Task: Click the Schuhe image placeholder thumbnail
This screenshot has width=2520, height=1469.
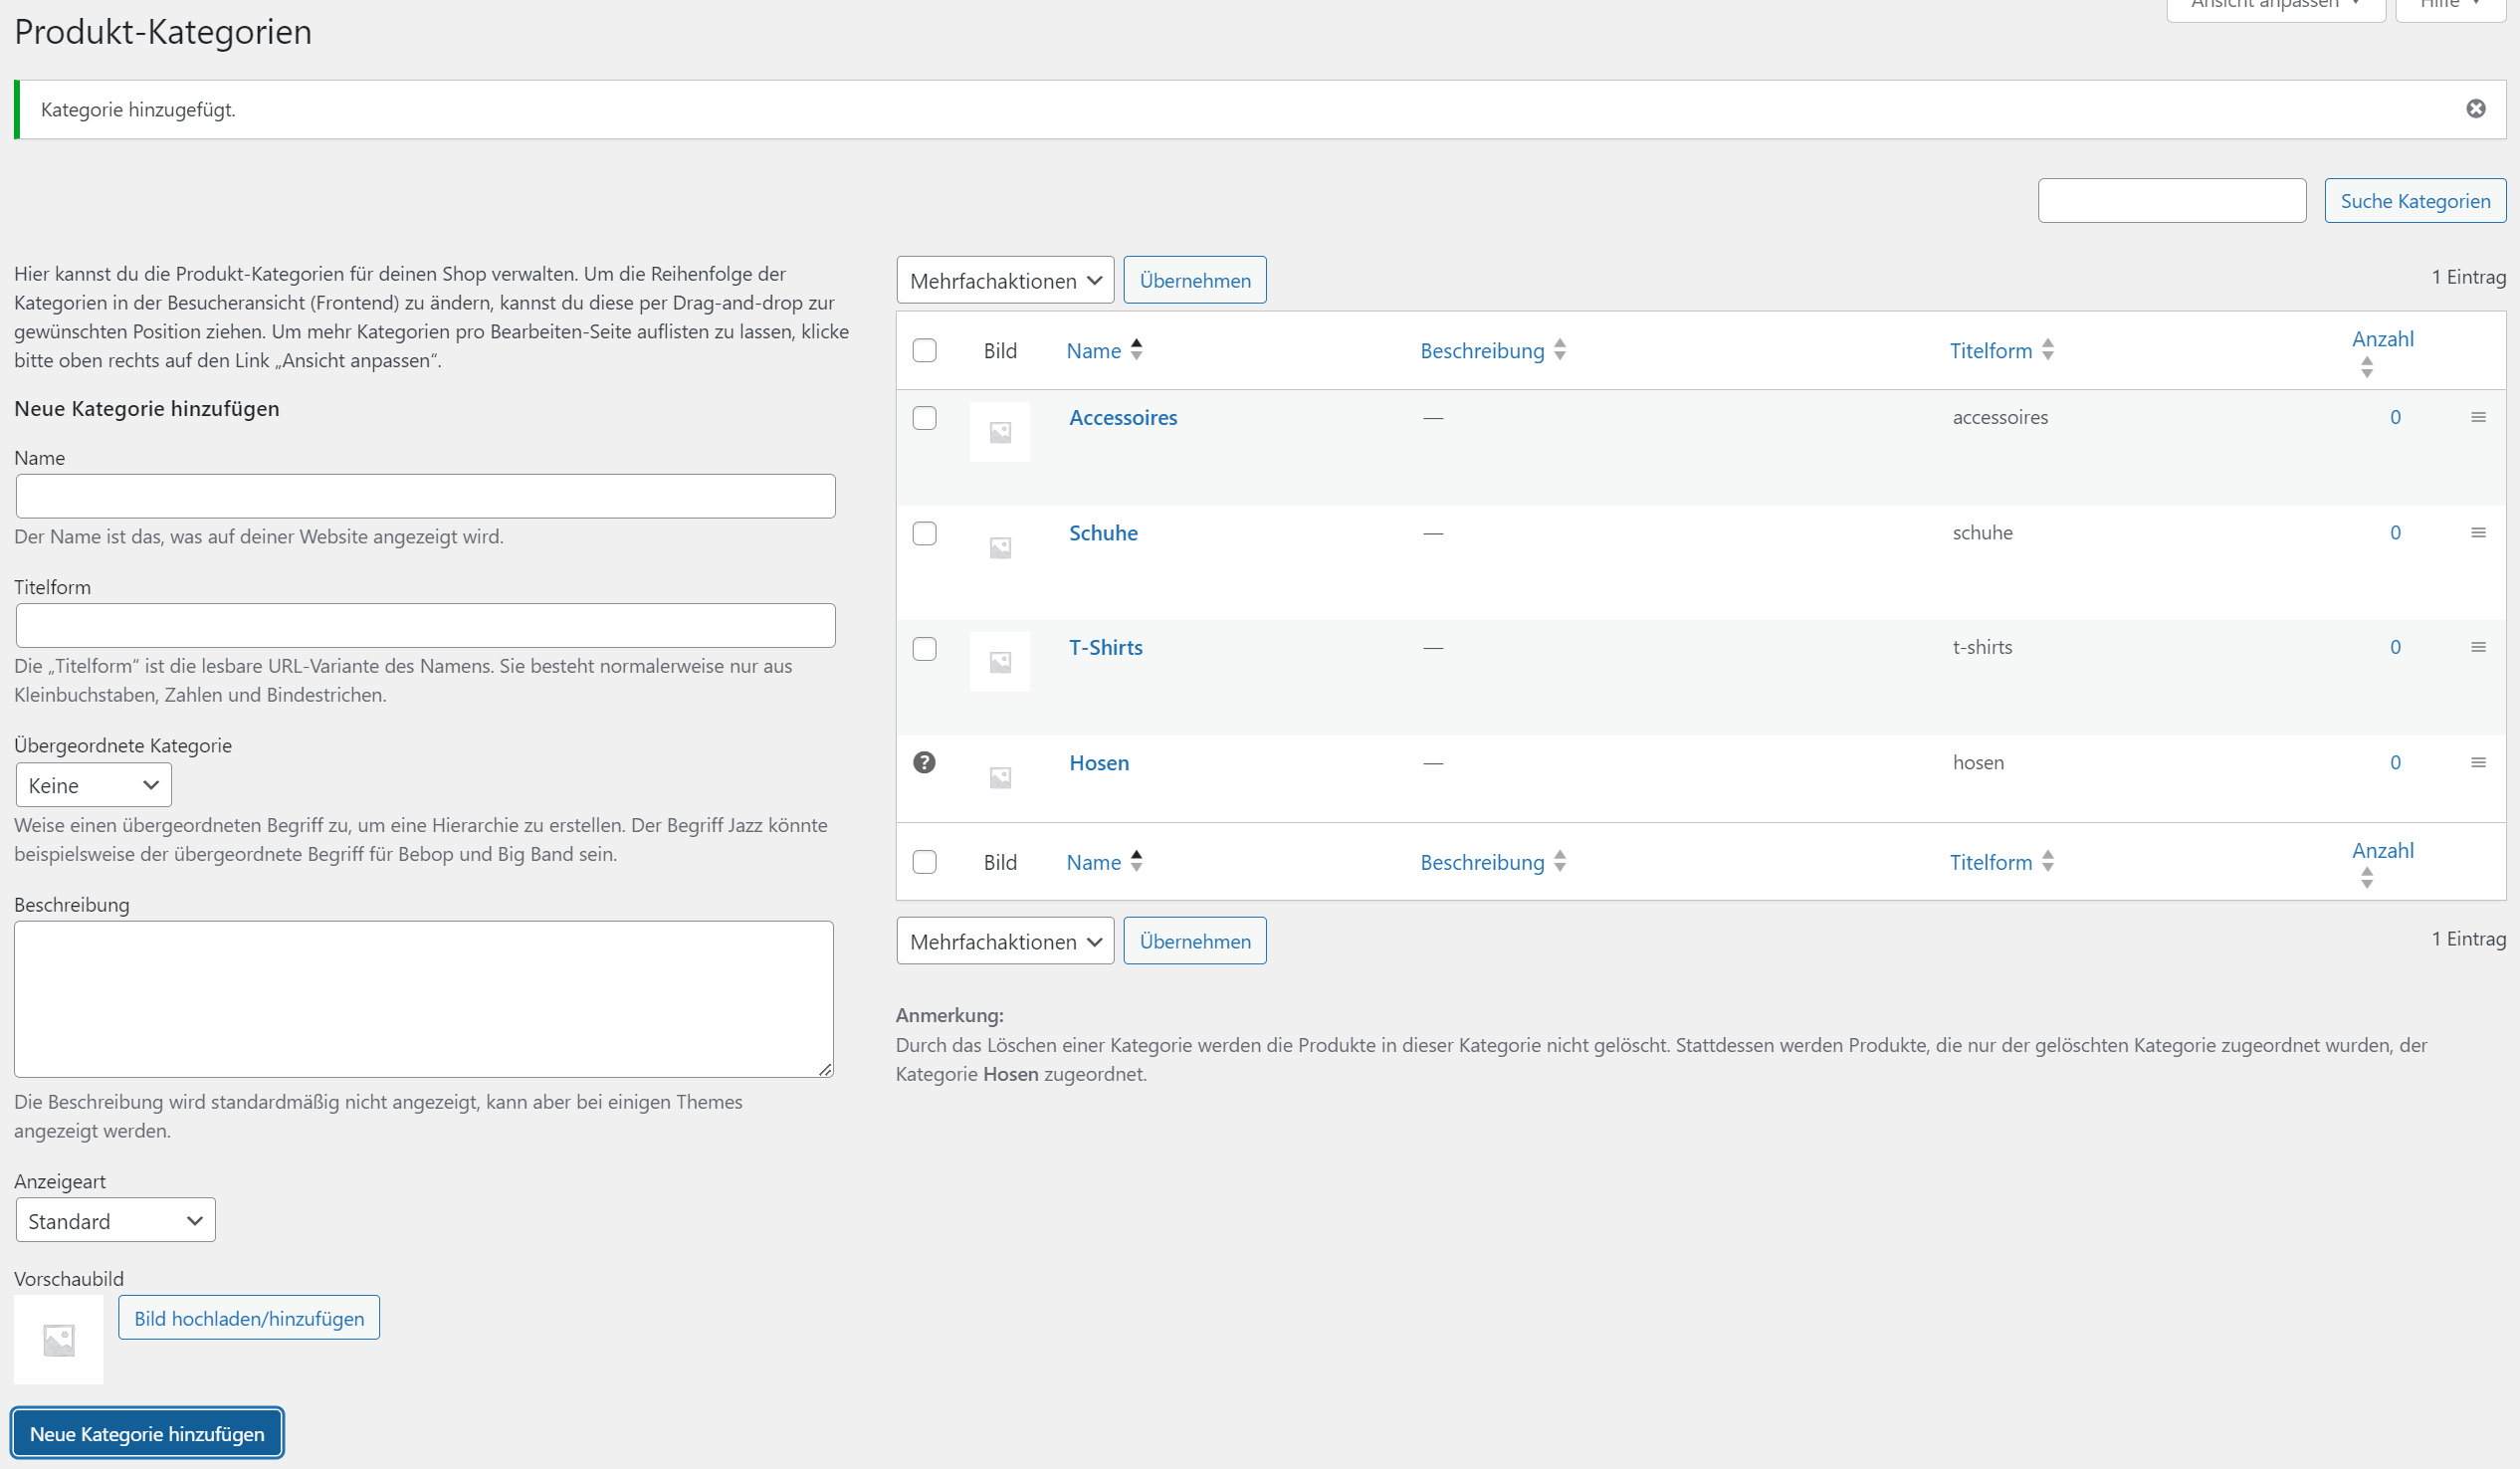Action: 999,547
